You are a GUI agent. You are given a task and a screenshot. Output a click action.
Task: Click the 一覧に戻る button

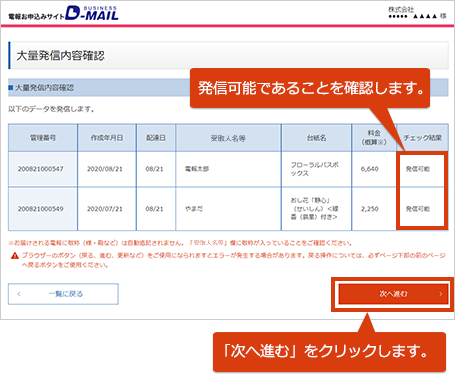click(x=63, y=294)
